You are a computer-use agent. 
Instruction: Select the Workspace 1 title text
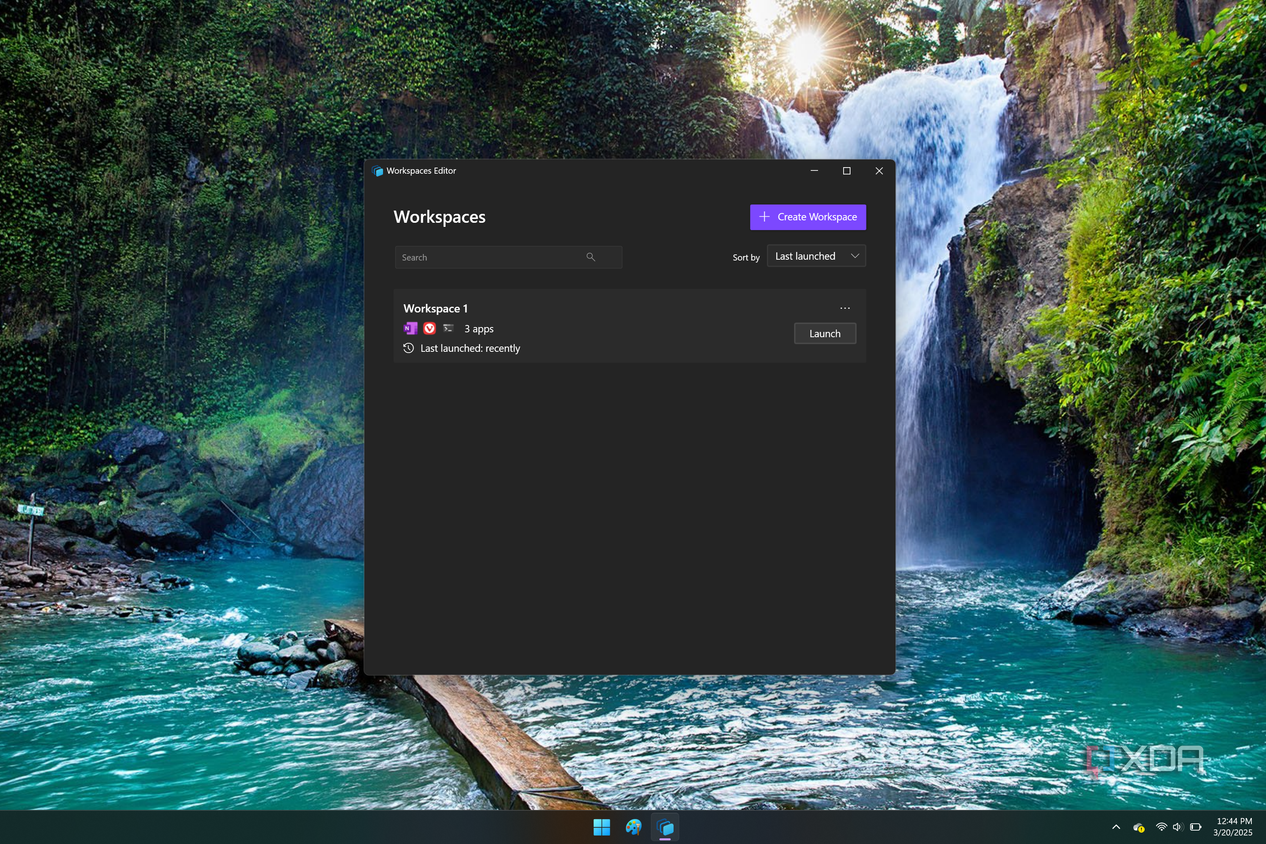(435, 308)
